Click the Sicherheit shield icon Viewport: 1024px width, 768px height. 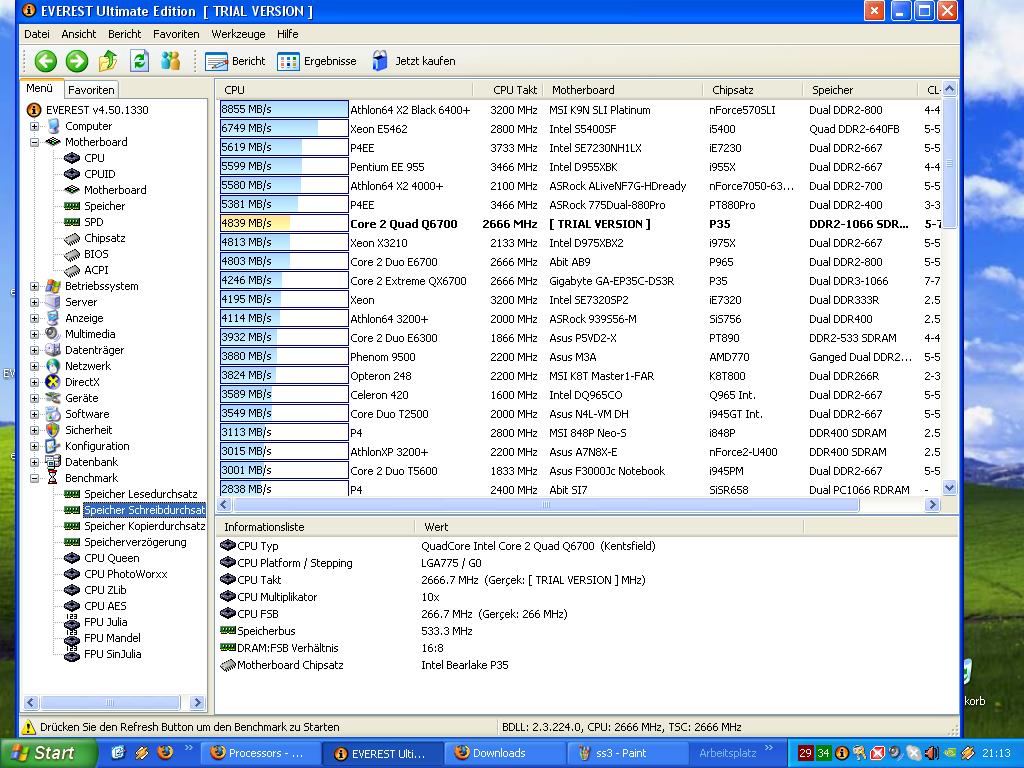tap(53, 430)
